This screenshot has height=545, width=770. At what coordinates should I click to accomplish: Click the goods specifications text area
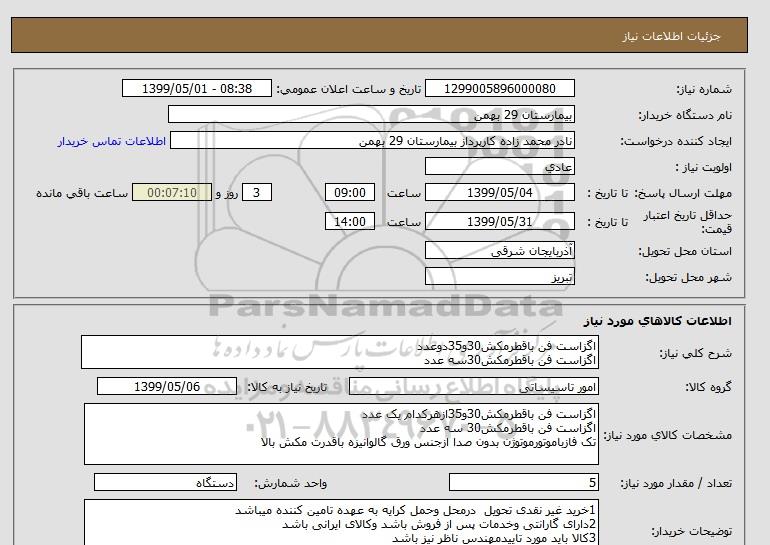tap(341, 434)
